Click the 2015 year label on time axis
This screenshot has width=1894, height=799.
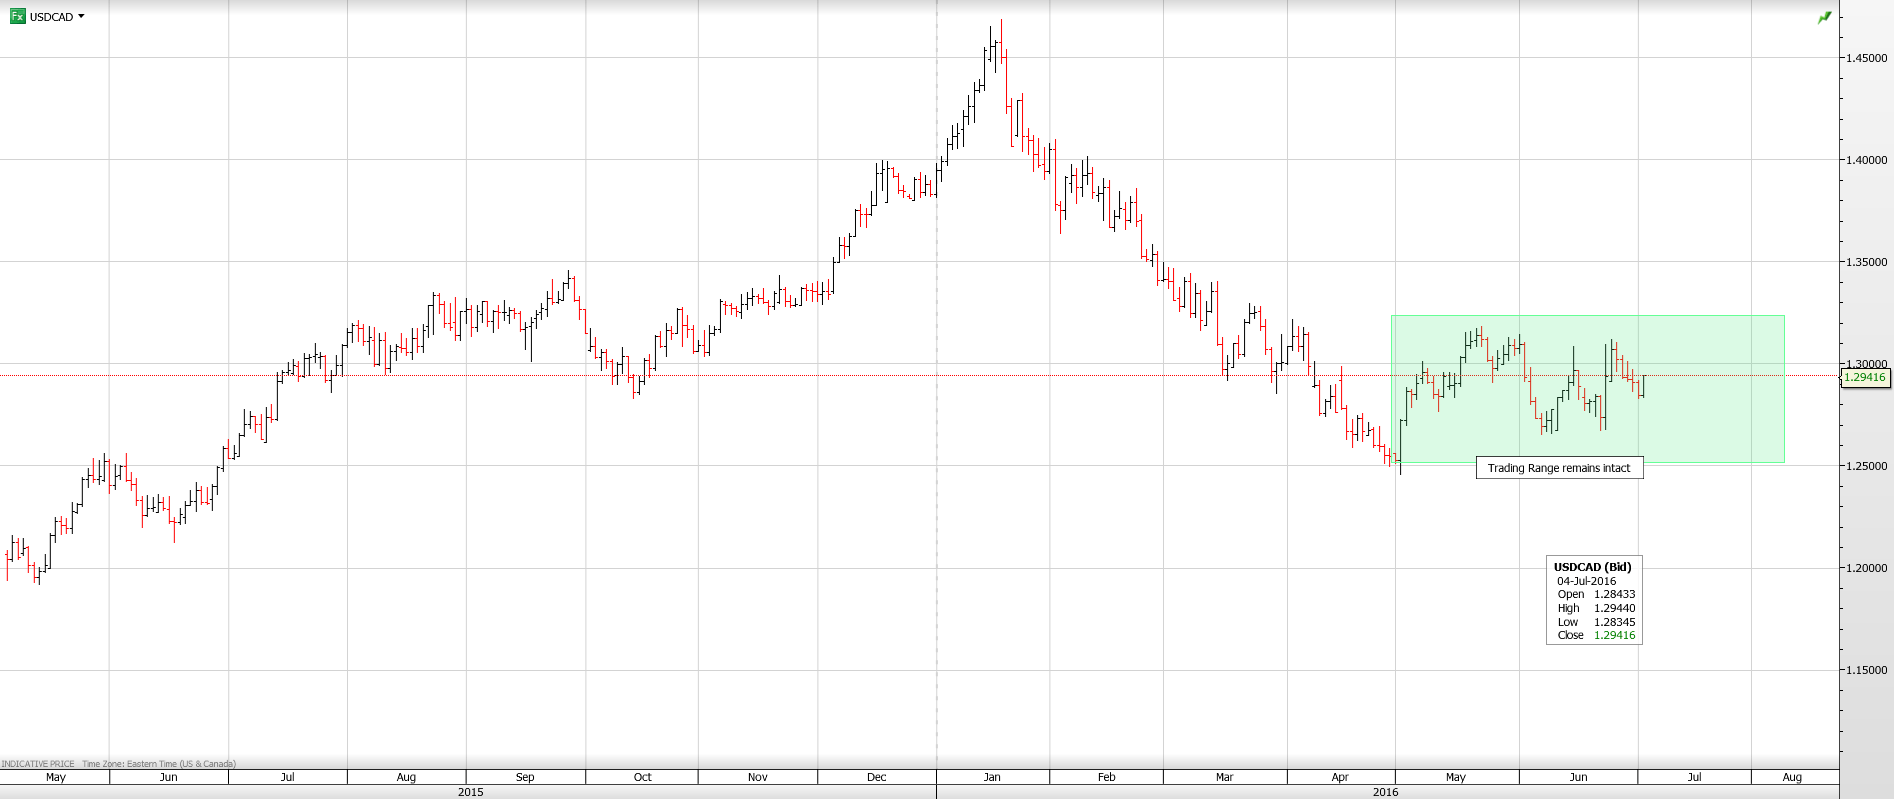pyautogui.click(x=470, y=792)
